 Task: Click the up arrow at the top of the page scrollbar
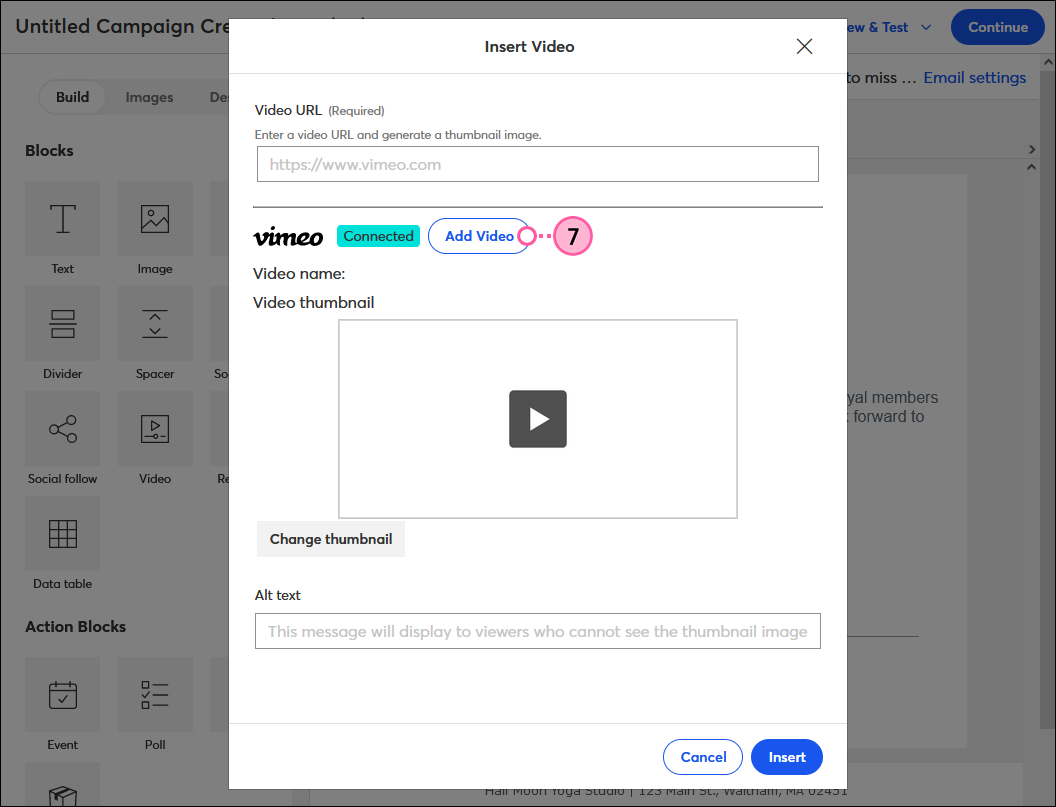click(1048, 62)
